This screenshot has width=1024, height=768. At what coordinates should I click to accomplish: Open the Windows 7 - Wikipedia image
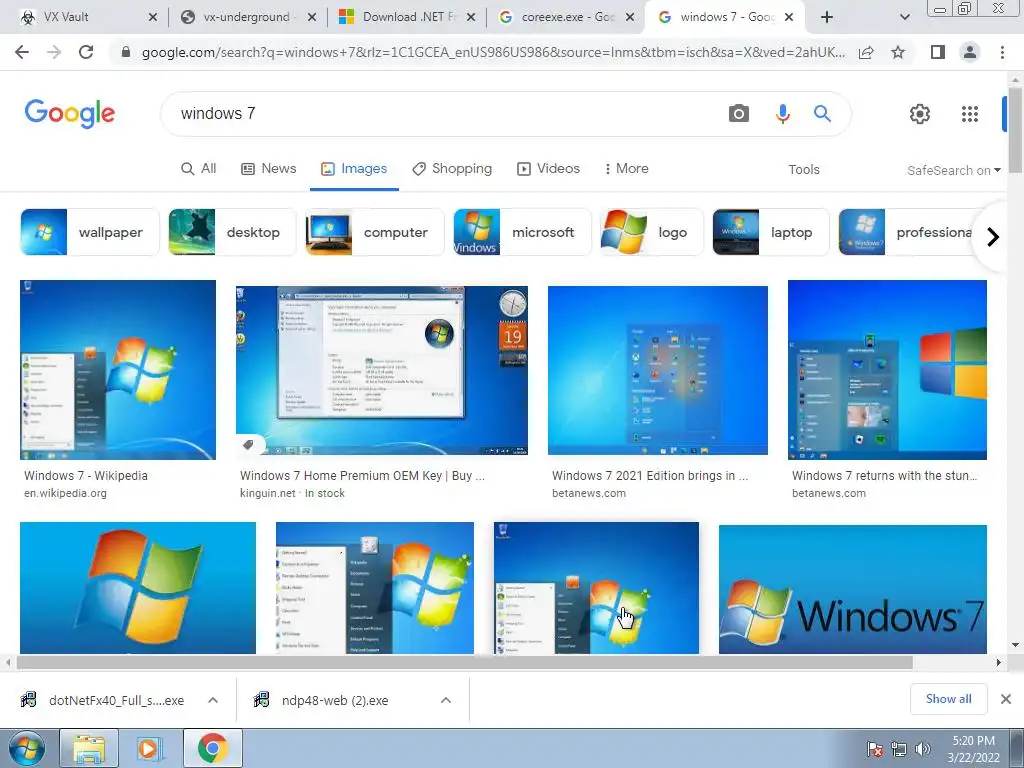pos(118,370)
